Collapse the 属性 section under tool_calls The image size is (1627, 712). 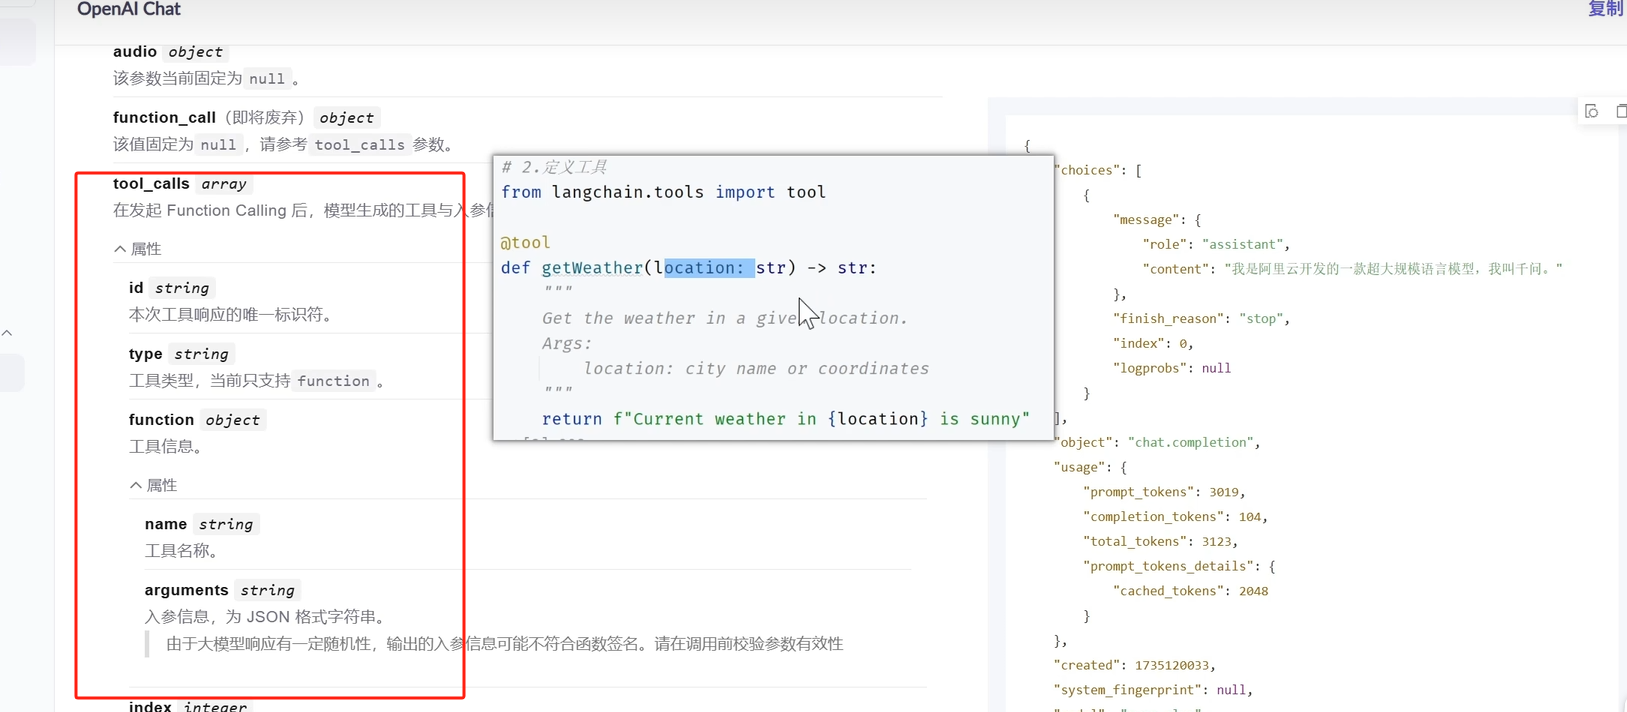138,249
